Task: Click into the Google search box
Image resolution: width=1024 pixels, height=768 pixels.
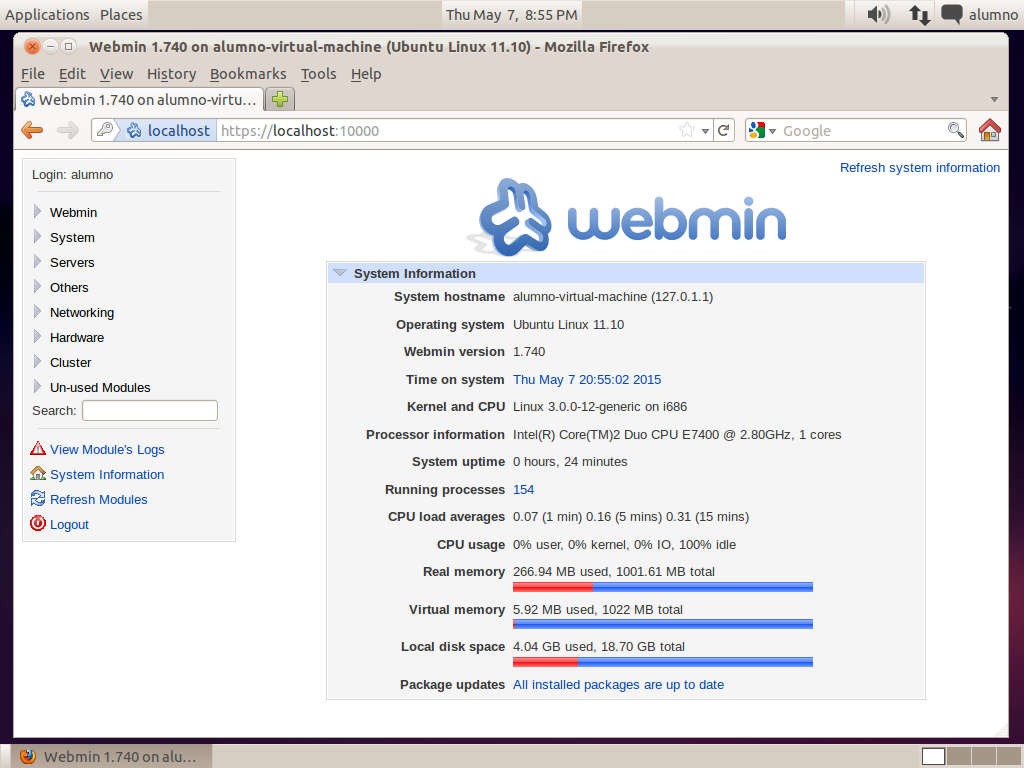Action: point(863,131)
